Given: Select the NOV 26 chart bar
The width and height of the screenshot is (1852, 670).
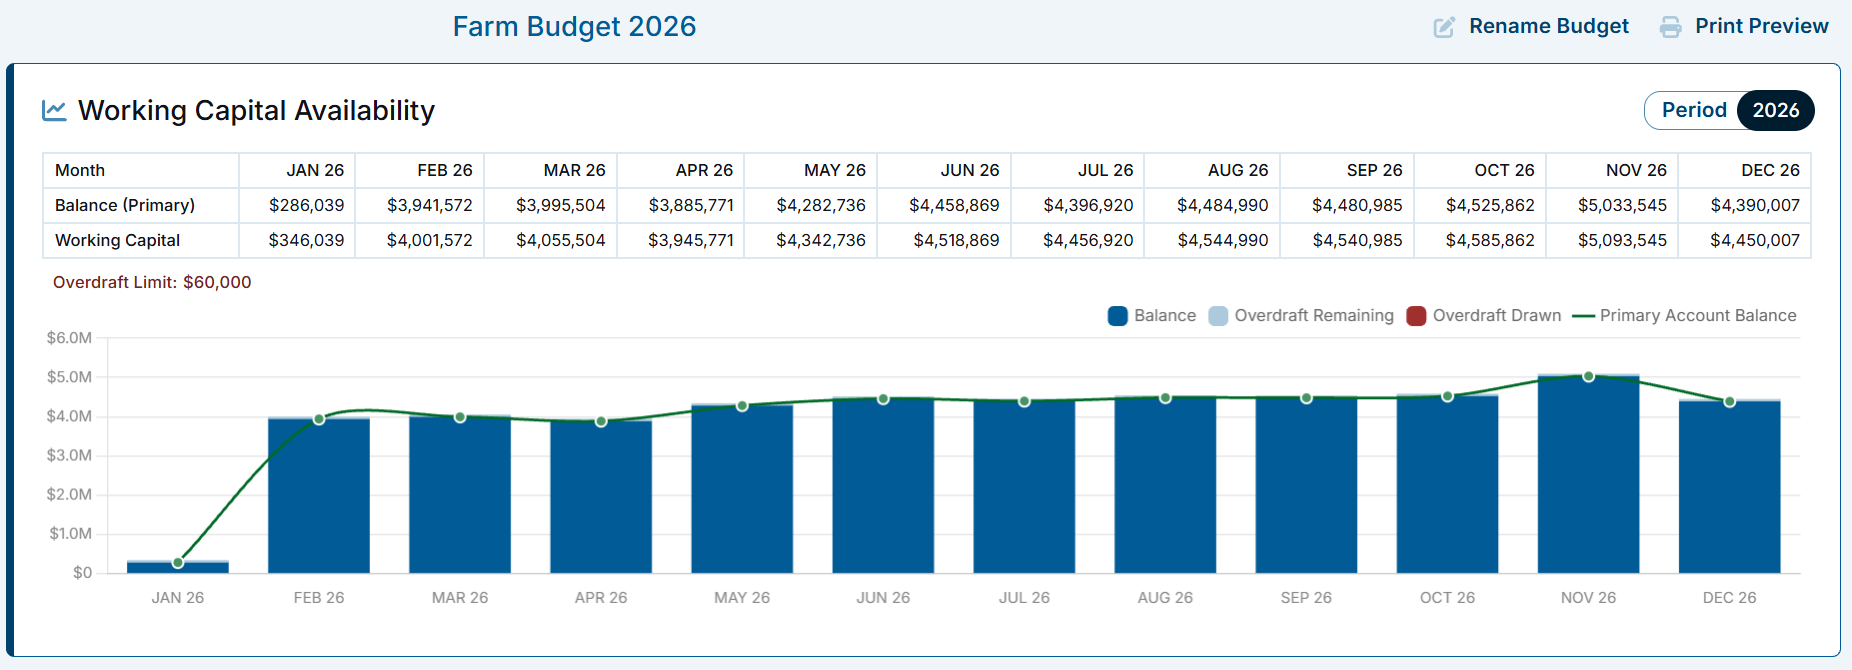Looking at the screenshot, I should tap(1588, 474).
